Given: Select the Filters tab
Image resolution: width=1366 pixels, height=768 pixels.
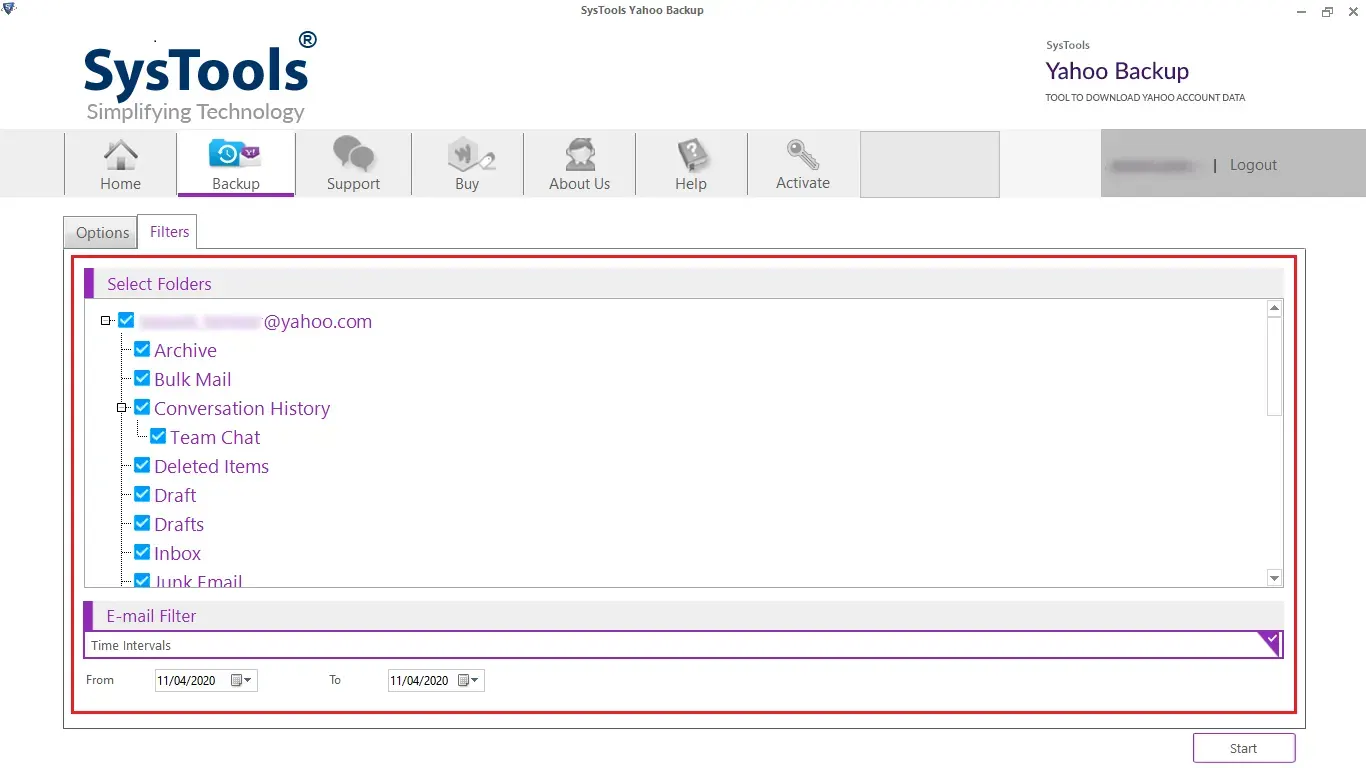Looking at the screenshot, I should click(x=169, y=232).
